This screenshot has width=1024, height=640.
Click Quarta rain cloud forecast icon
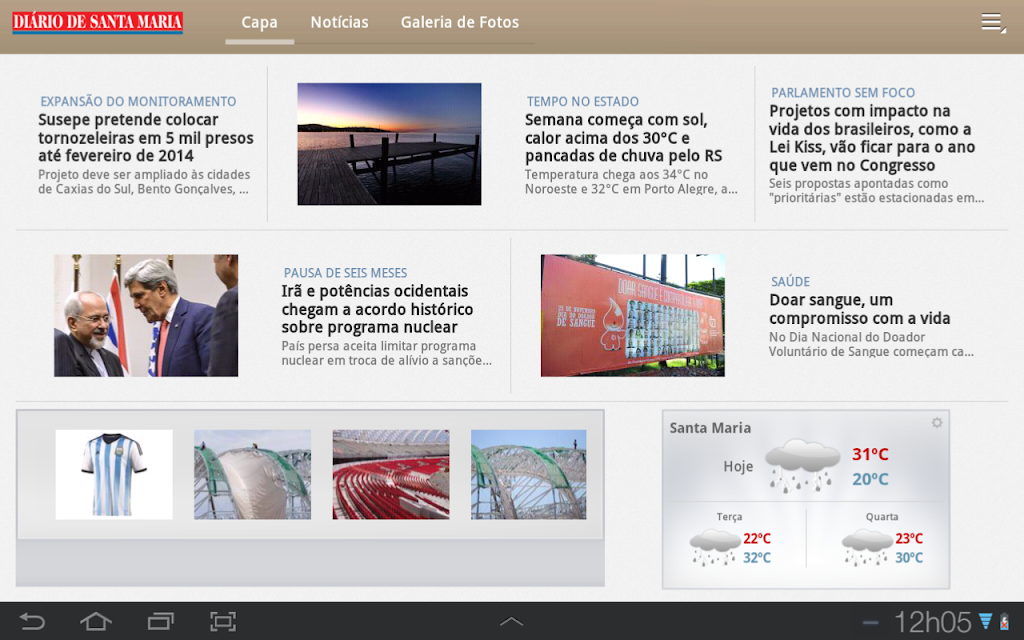coord(867,547)
